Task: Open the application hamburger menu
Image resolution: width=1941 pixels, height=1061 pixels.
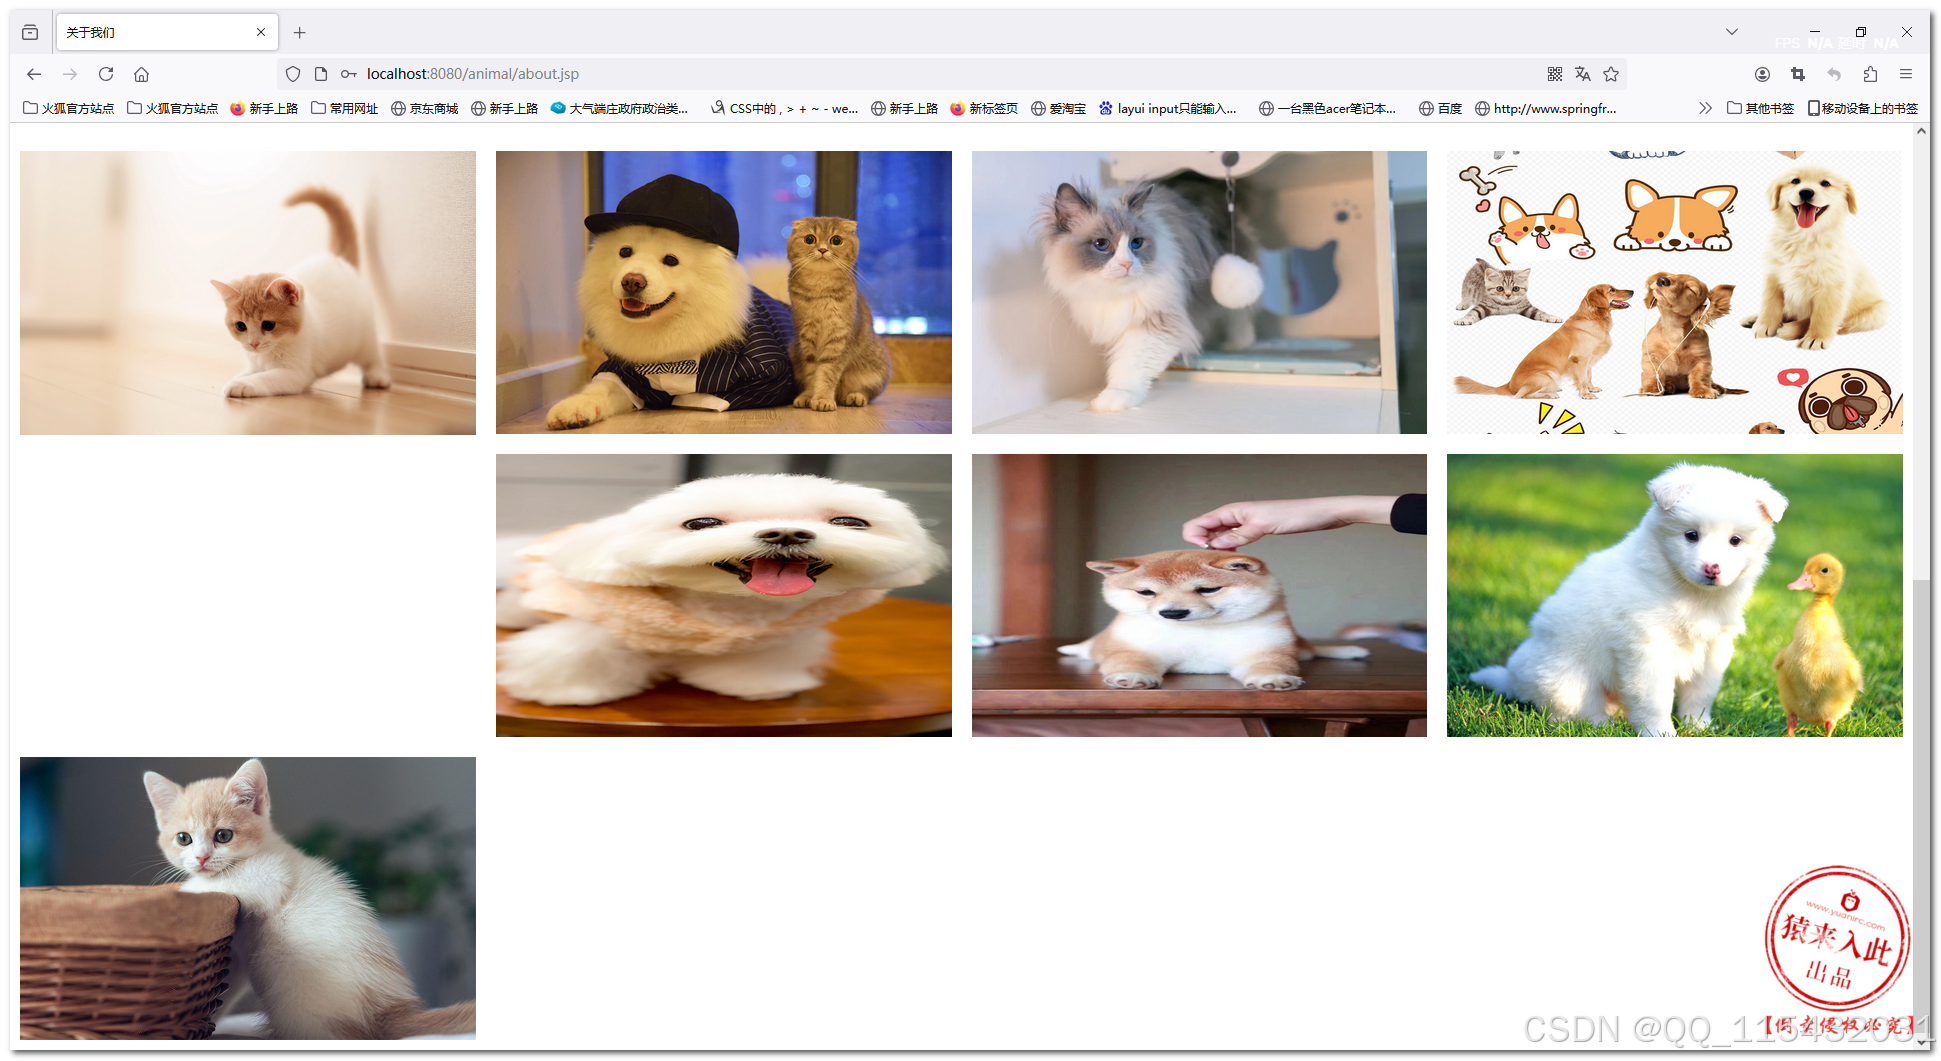Action: click(1906, 74)
